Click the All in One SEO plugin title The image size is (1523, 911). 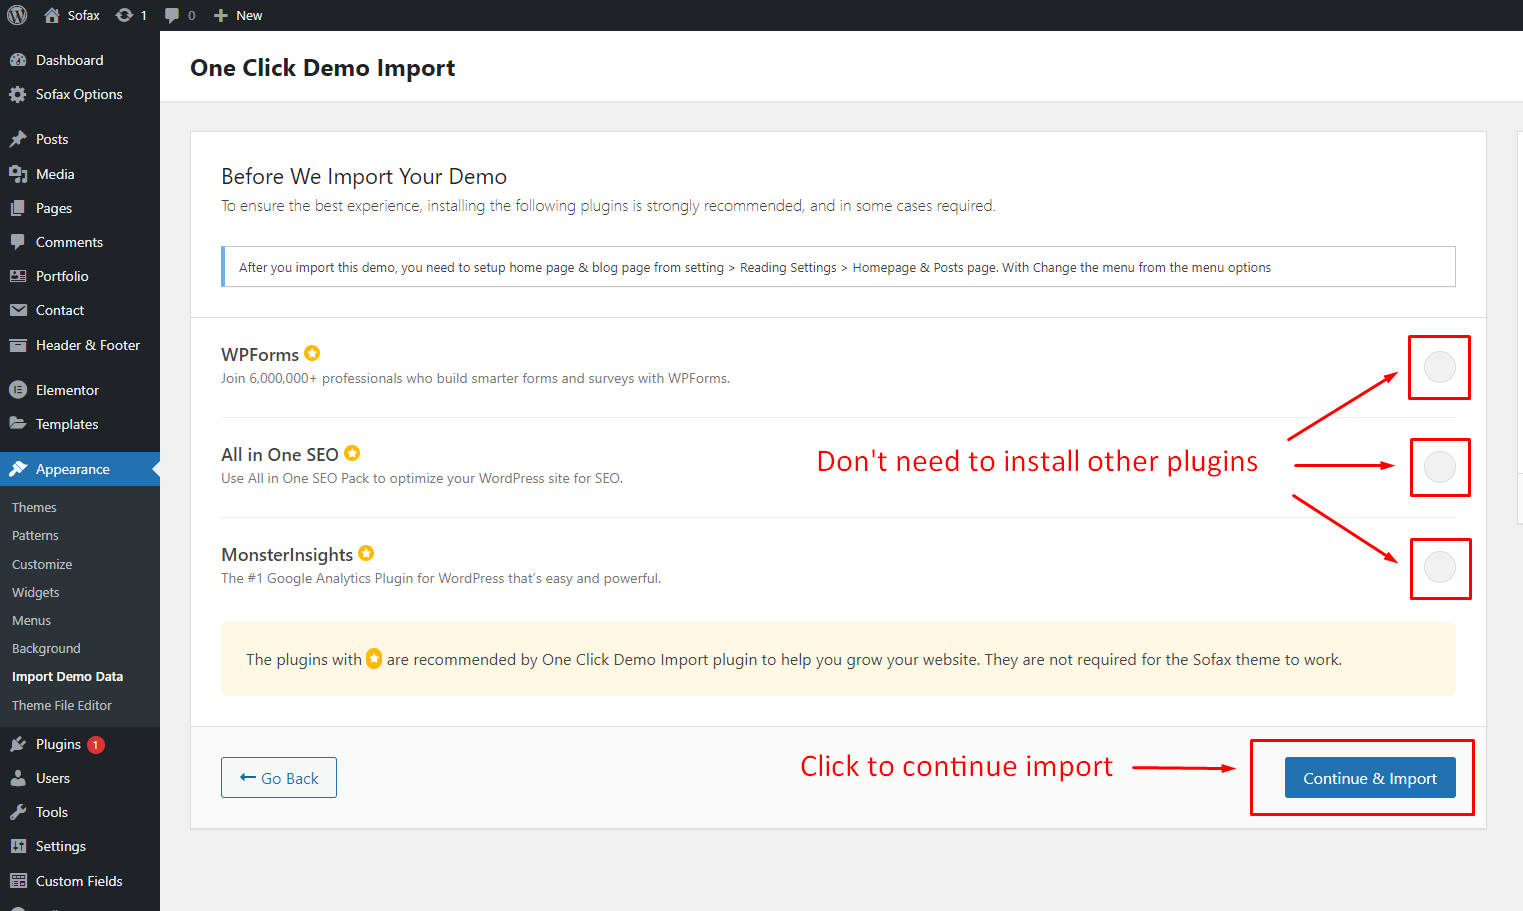click(x=280, y=455)
